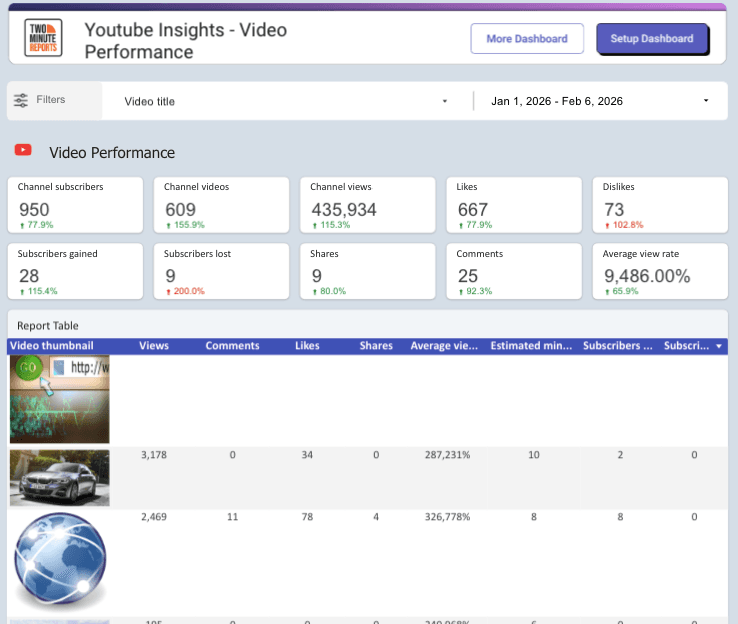Click the Filters label
Screen dimensions: 738x624
tap(51, 100)
